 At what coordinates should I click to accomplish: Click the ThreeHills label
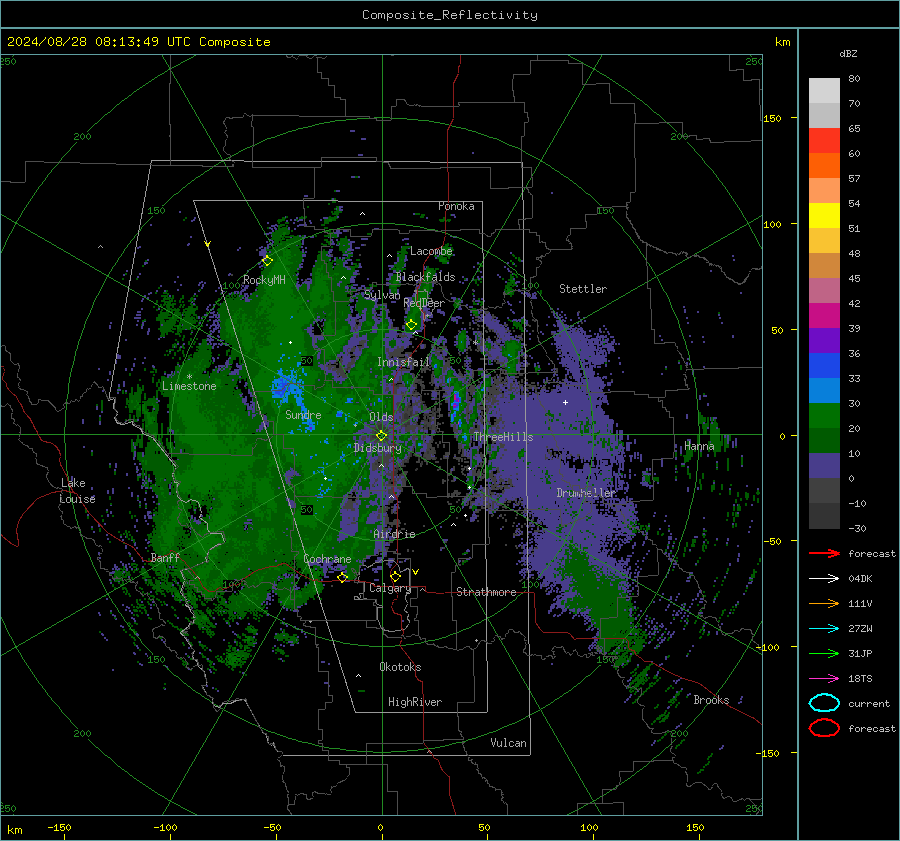coord(503,437)
